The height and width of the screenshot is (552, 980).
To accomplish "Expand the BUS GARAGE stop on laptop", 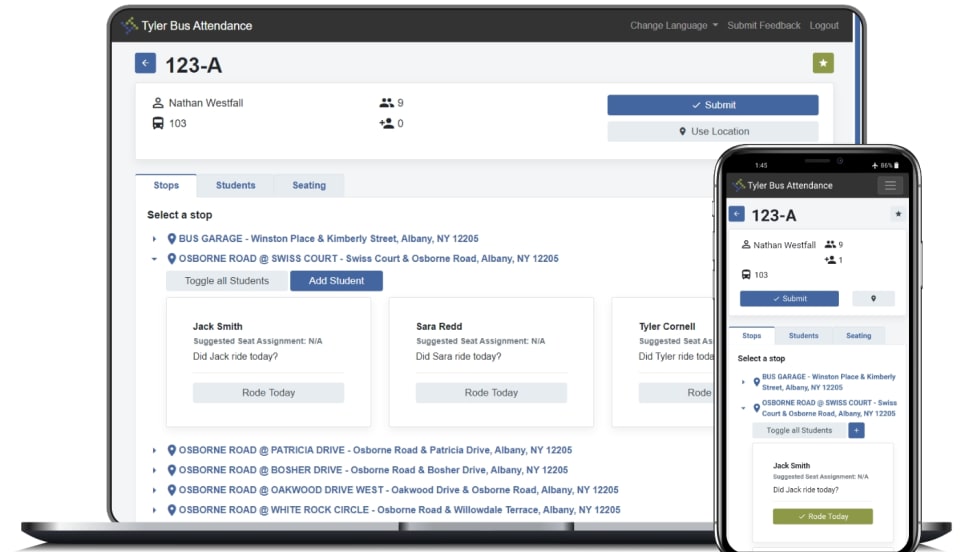I will coord(154,239).
